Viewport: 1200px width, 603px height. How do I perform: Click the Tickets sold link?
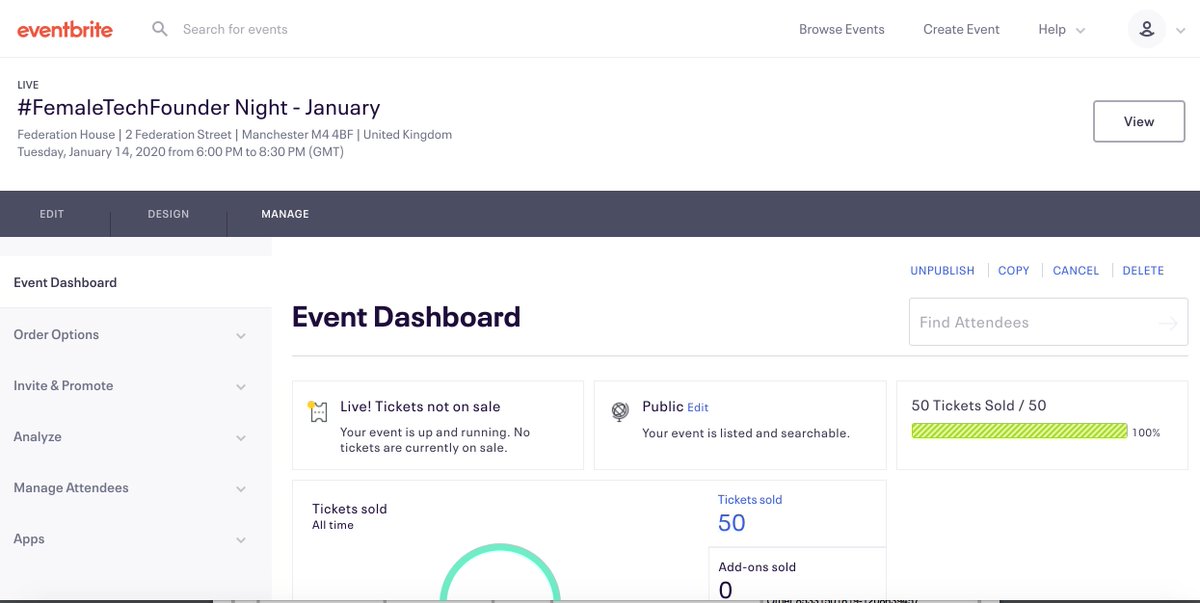click(x=750, y=499)
